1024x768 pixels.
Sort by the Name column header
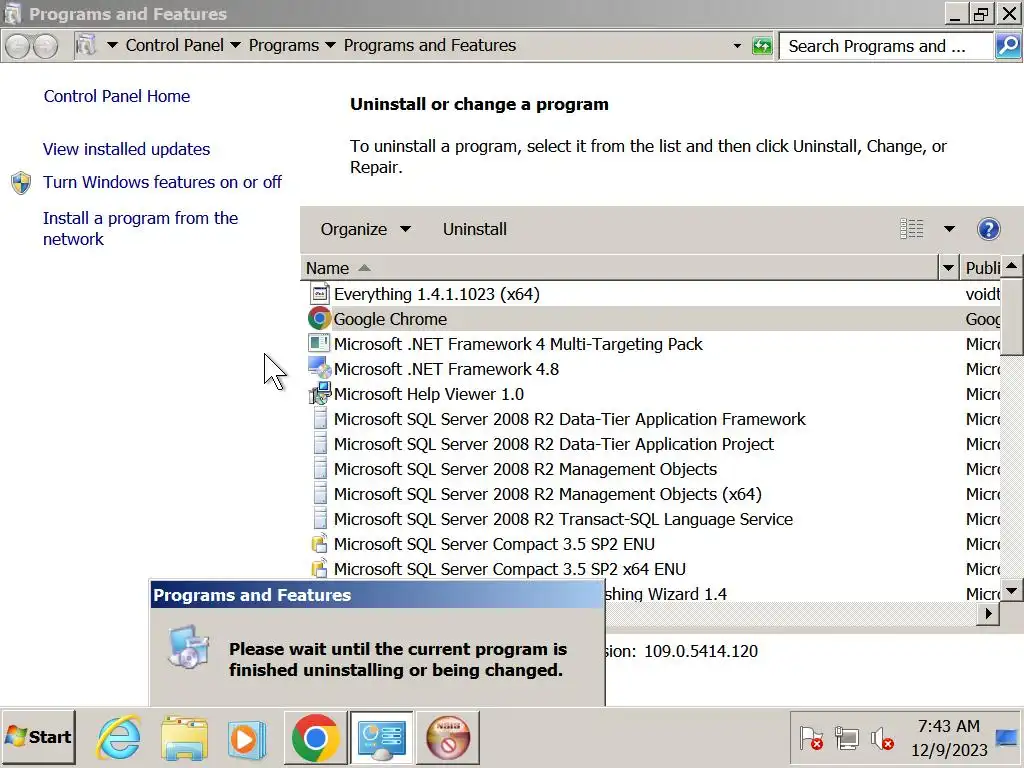[620, 268]
